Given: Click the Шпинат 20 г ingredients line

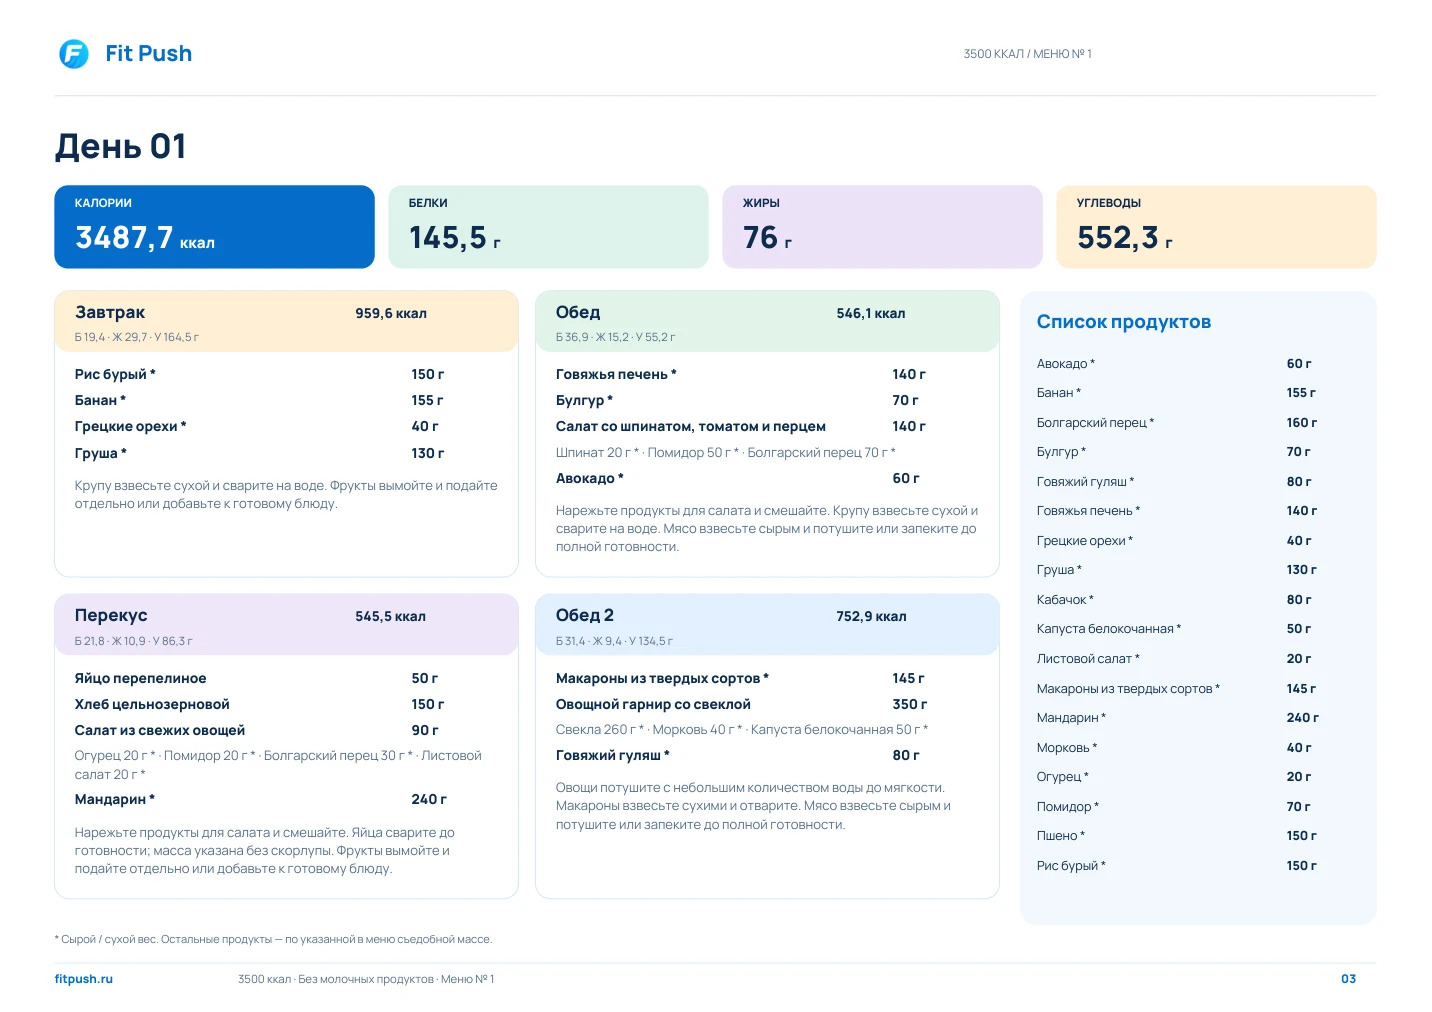Looking at the screenshot, I should pos(726,452).
